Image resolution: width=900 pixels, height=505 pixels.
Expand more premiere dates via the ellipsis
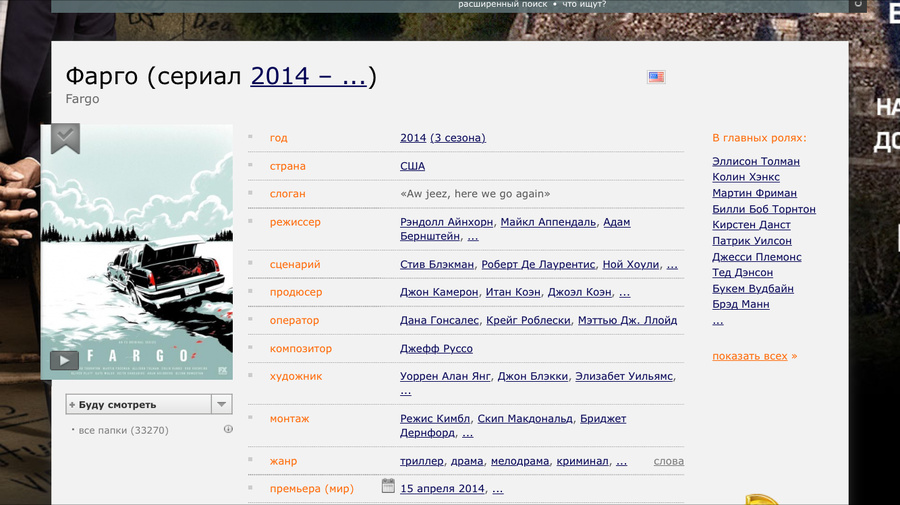pos(498,489)
